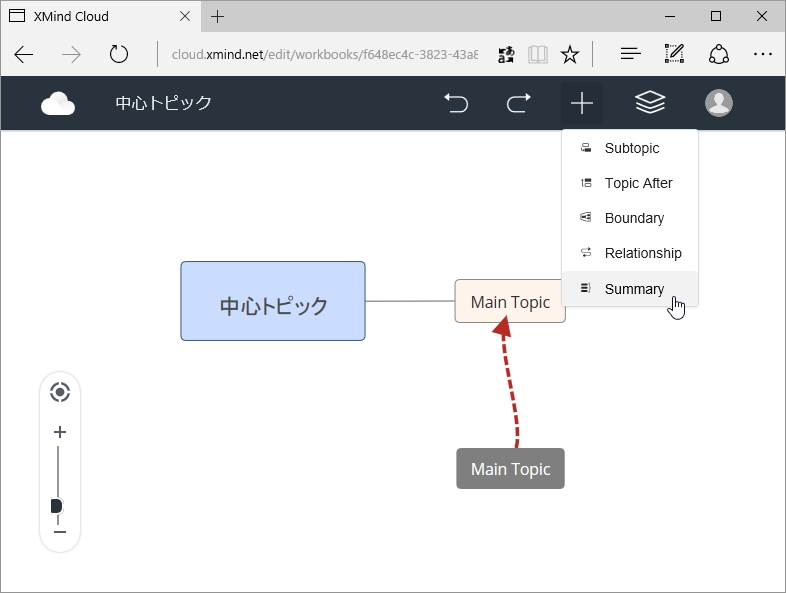Redo the last action
The image size is (786, 593).
(518, 103)
